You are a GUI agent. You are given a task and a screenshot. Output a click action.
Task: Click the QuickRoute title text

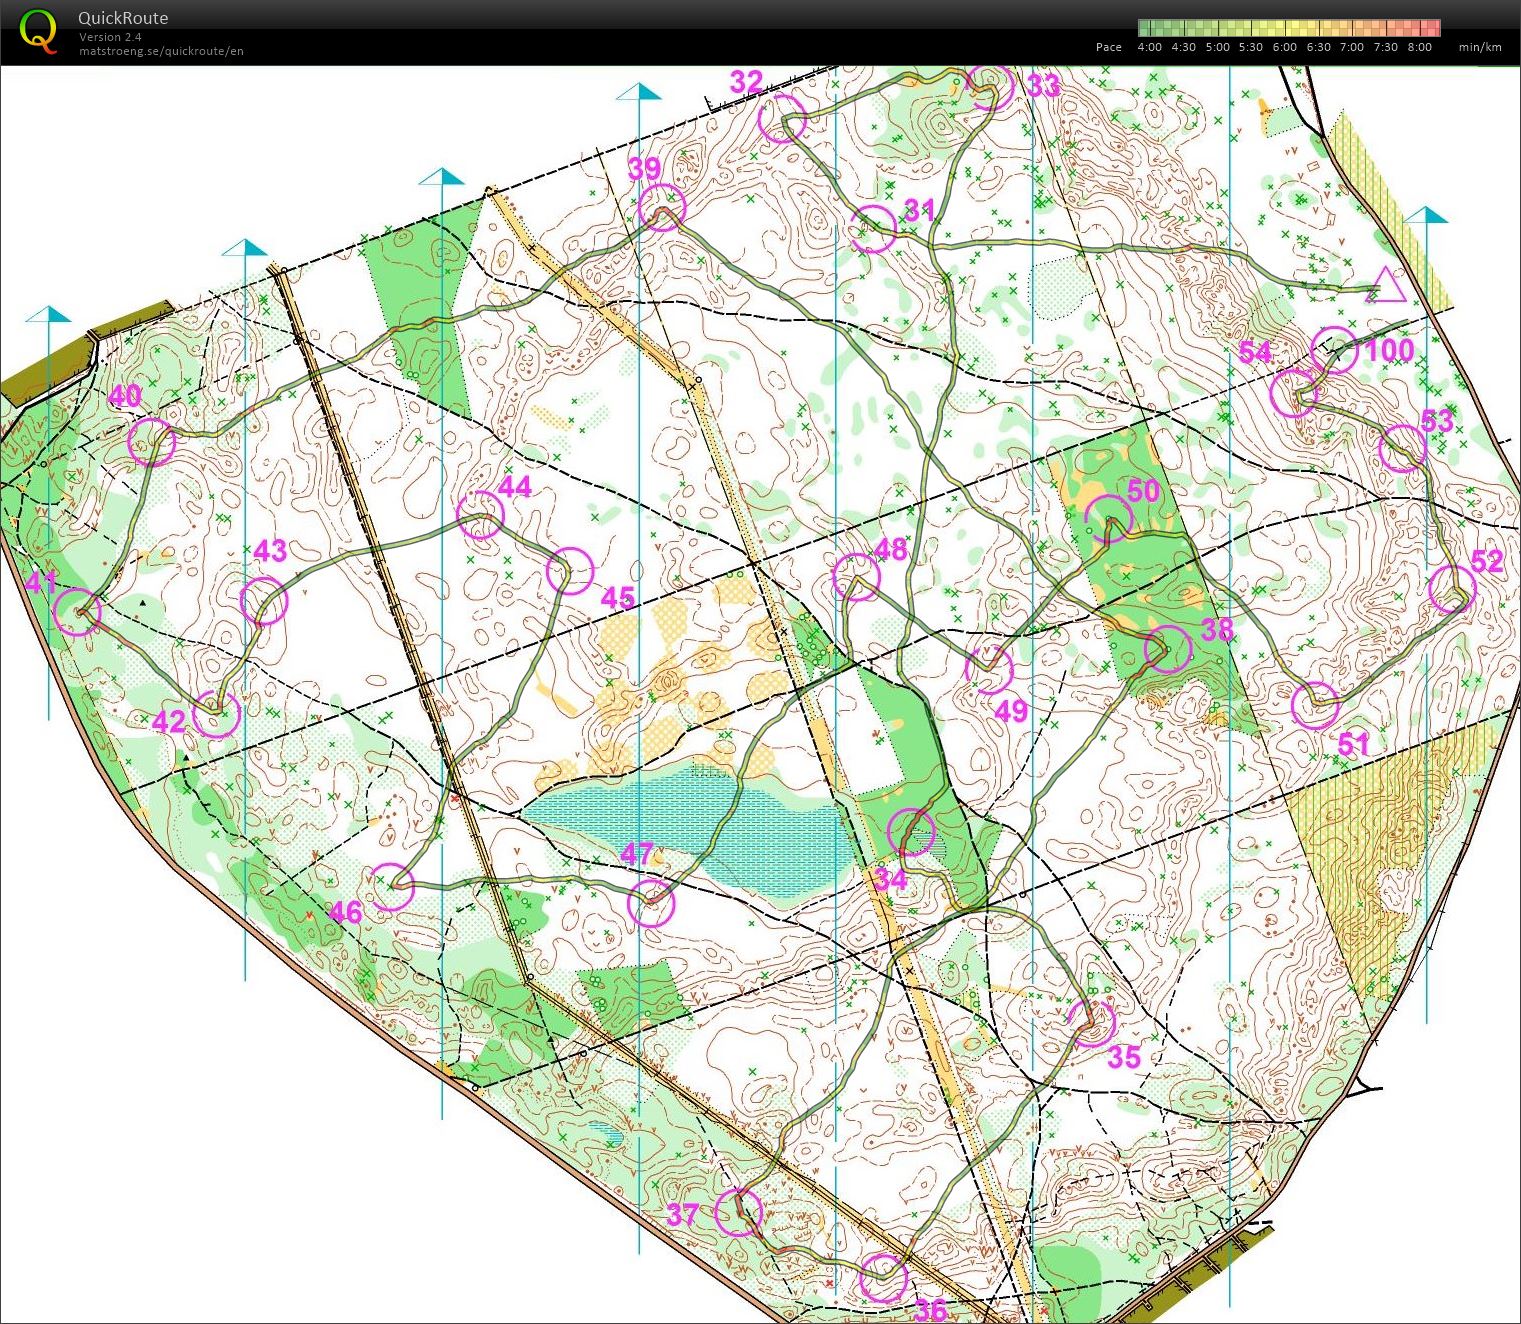[x=123, y=18]
